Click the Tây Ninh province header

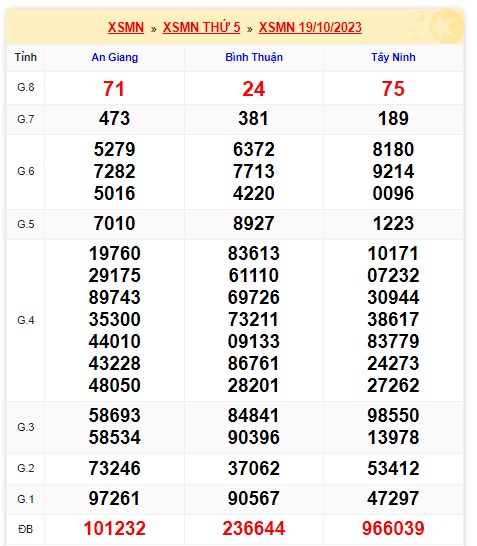(x=393, y=57)
